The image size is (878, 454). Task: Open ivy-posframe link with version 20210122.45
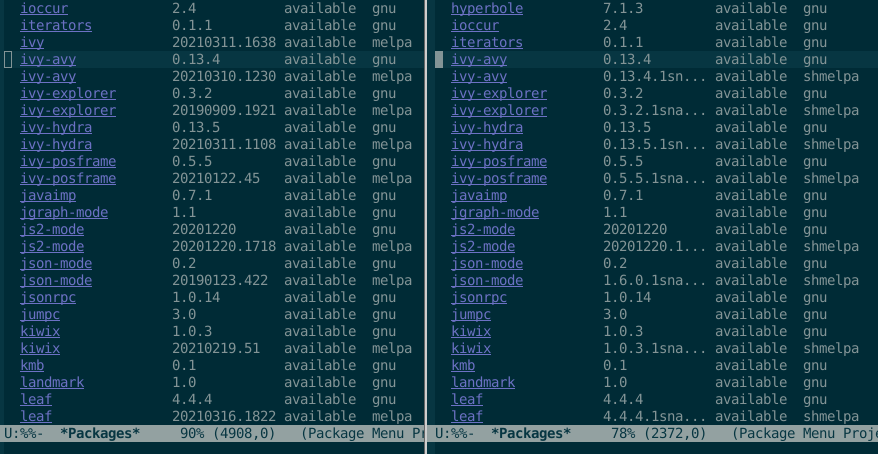coord(68,179)
